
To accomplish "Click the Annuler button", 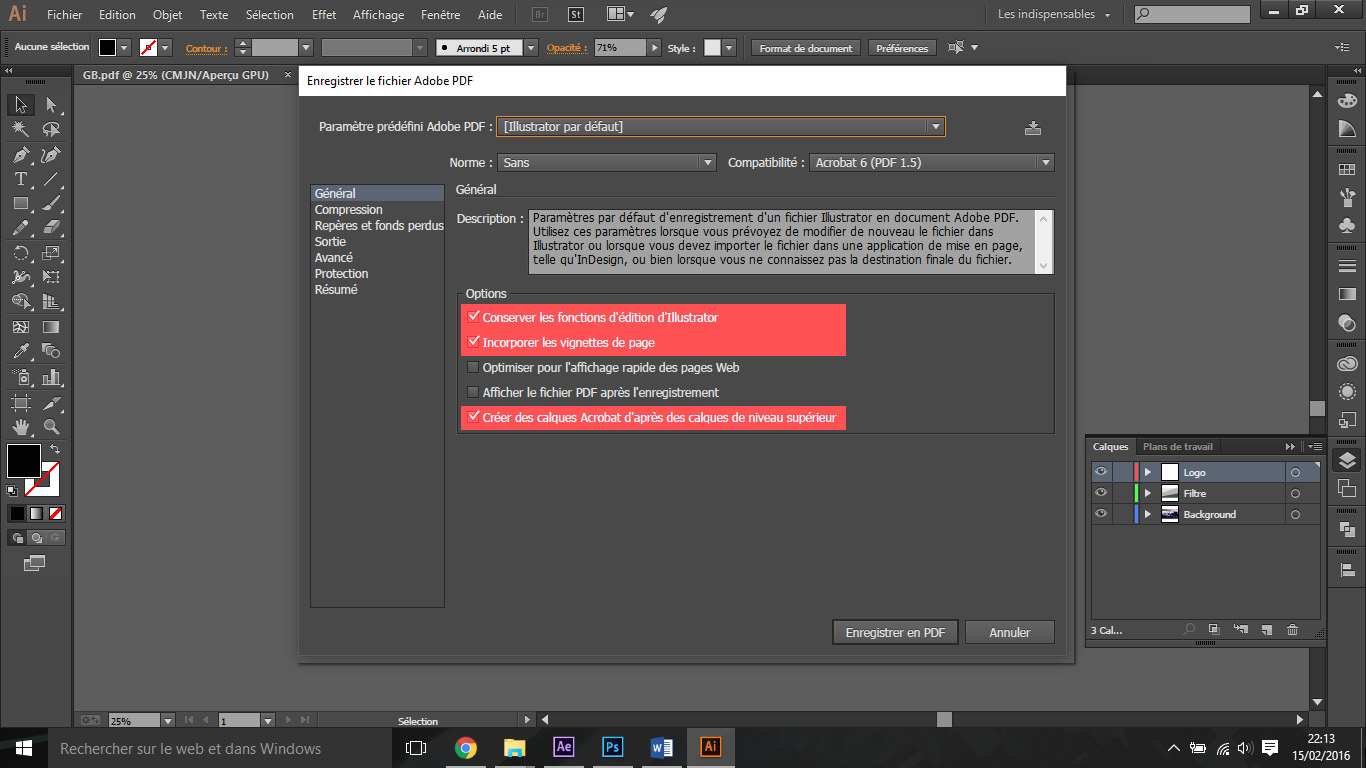I will coord(1010,633).
